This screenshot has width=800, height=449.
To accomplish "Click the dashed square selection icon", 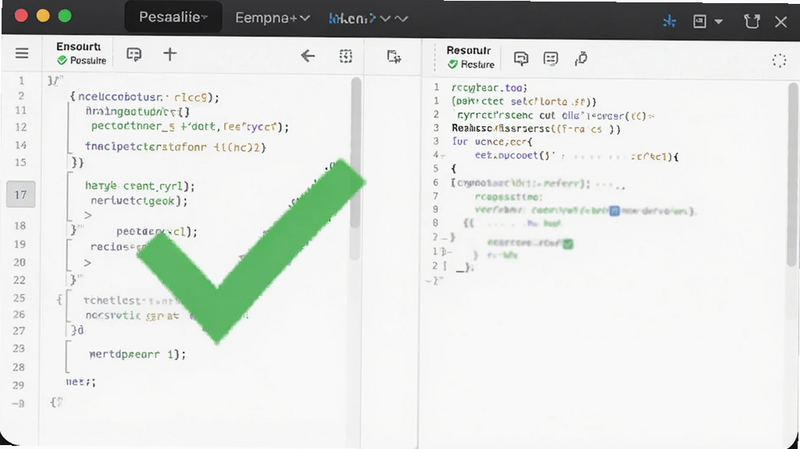I will [346, 56].
